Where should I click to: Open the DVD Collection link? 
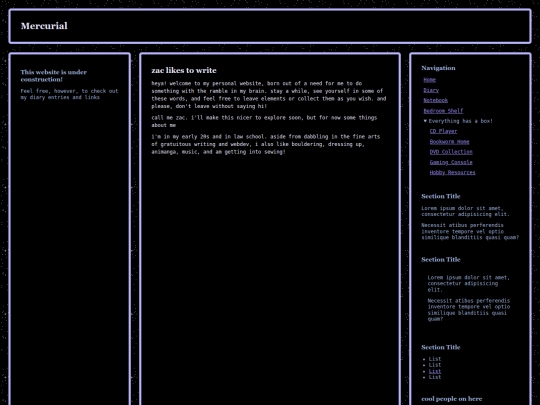(451, 152)
